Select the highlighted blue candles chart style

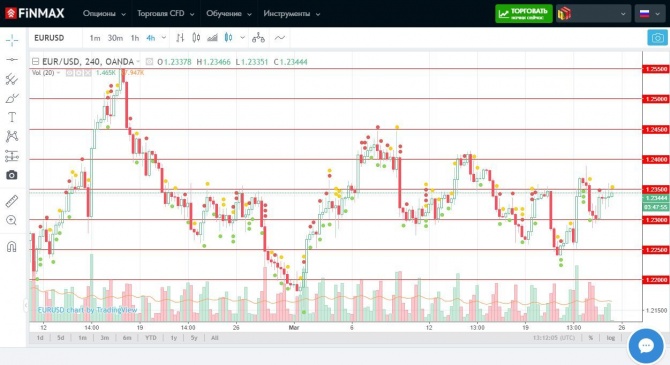click(x=229, y=38)
